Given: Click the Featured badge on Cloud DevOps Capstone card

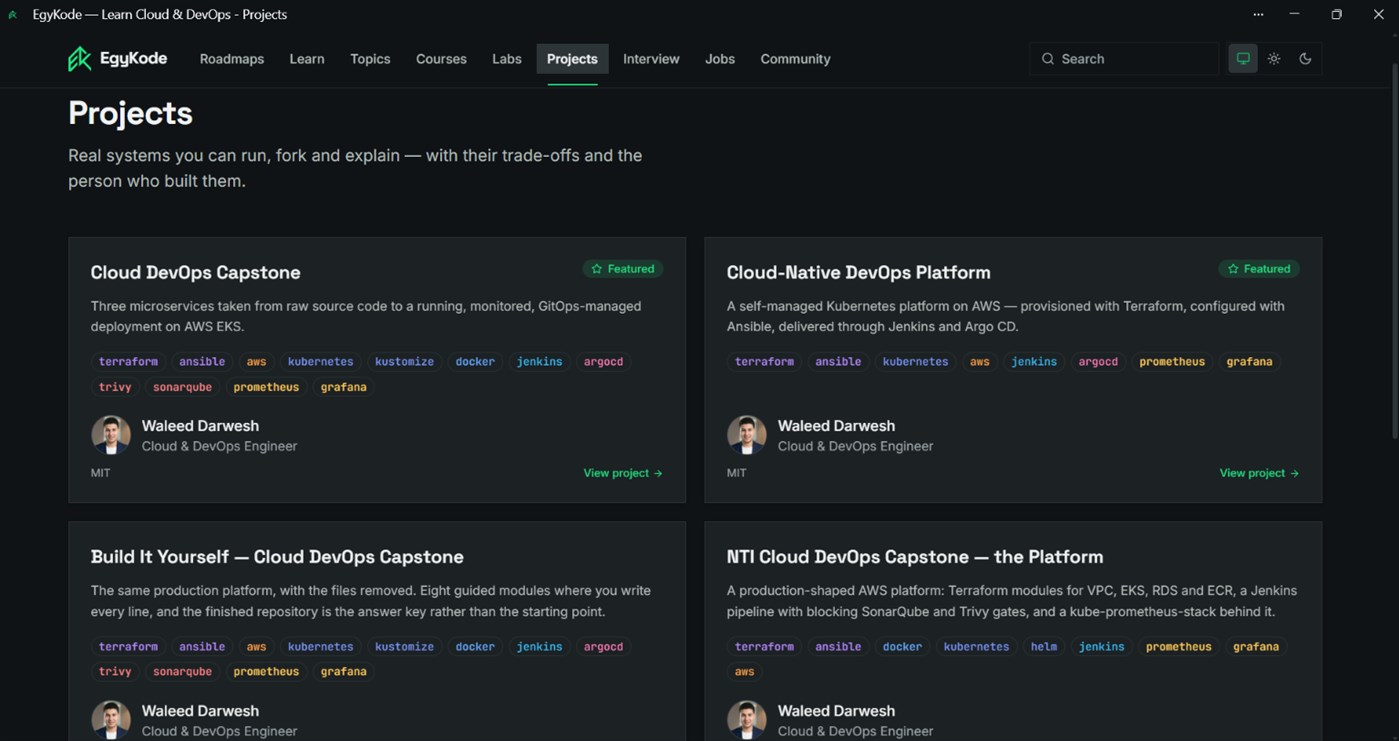Looking at the screenshot, I should click(623, 269).
